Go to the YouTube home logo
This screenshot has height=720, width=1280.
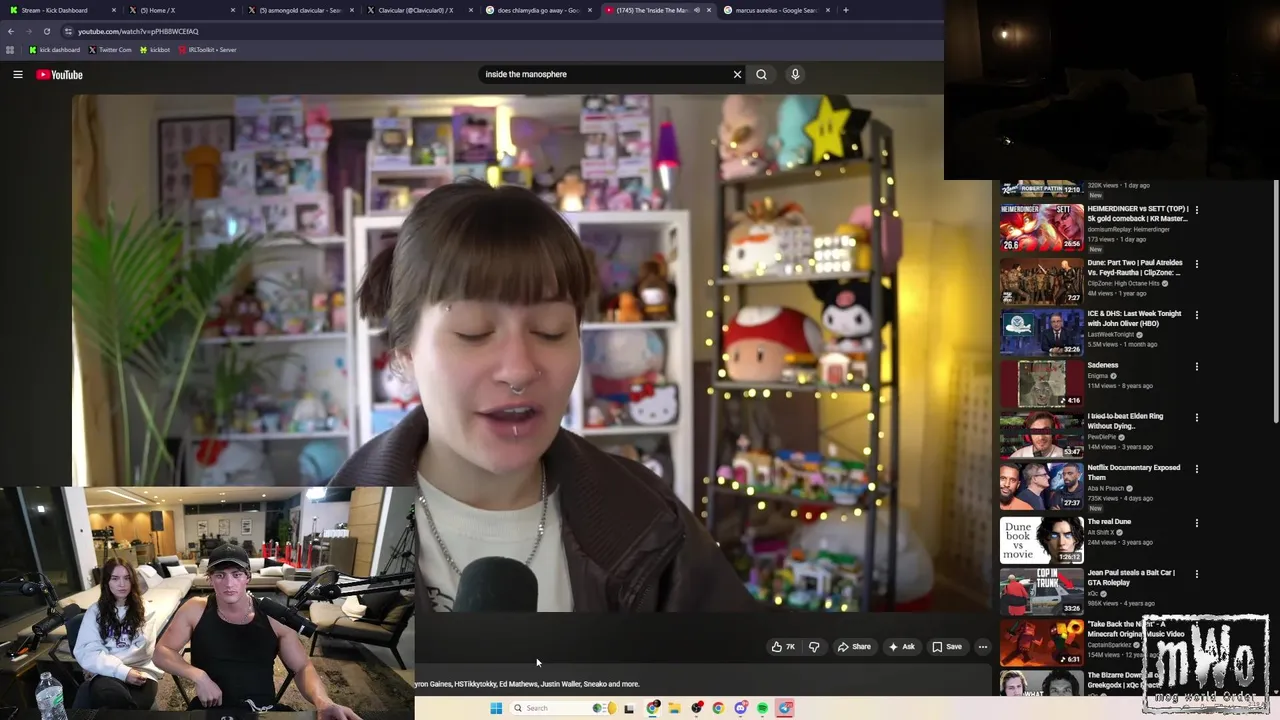(59, 74)
